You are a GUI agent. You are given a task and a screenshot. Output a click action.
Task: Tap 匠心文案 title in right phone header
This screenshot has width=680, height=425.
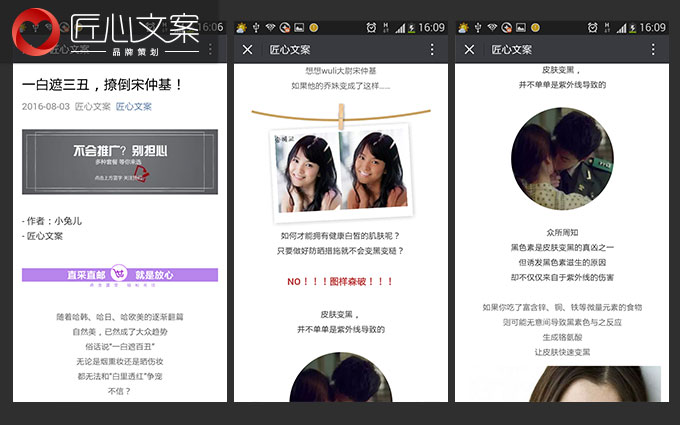pyautogui.click(x=511, y=49)
